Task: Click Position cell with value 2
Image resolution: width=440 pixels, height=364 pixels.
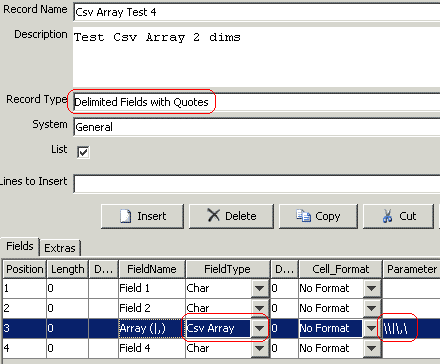Action: pyautogui.click(x=25, y=308)
